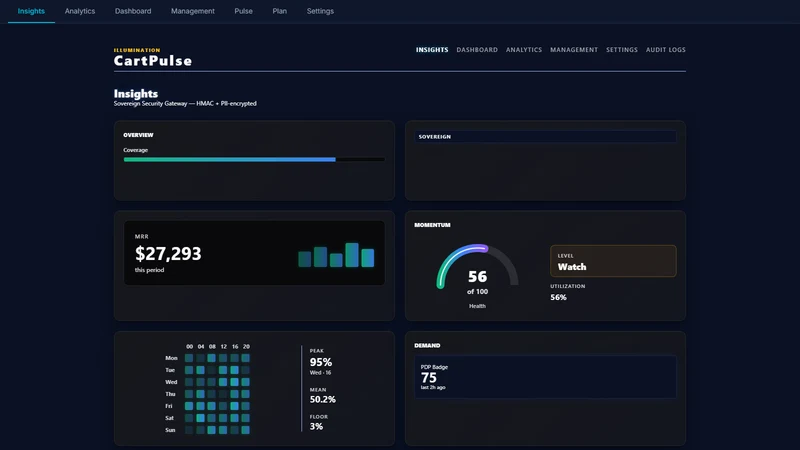Click the MRR mini bar chart
The width and height of the screenshot is (800, 450).
coord(336,255)
